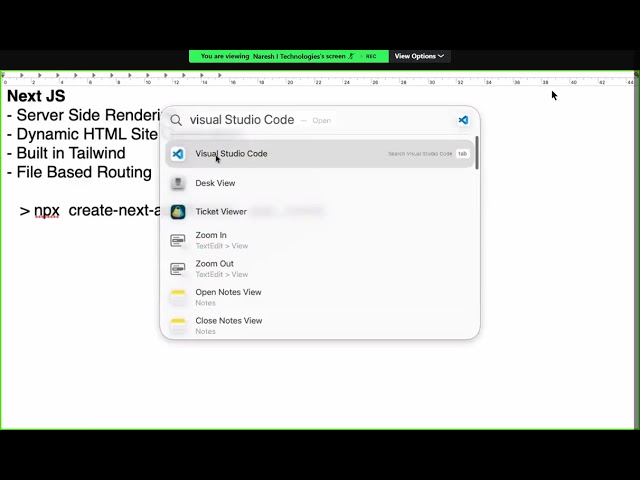Click the Spotlight magnifying glass icon
Viewport: 640px width, 480px height.
(x=176, y=120)
